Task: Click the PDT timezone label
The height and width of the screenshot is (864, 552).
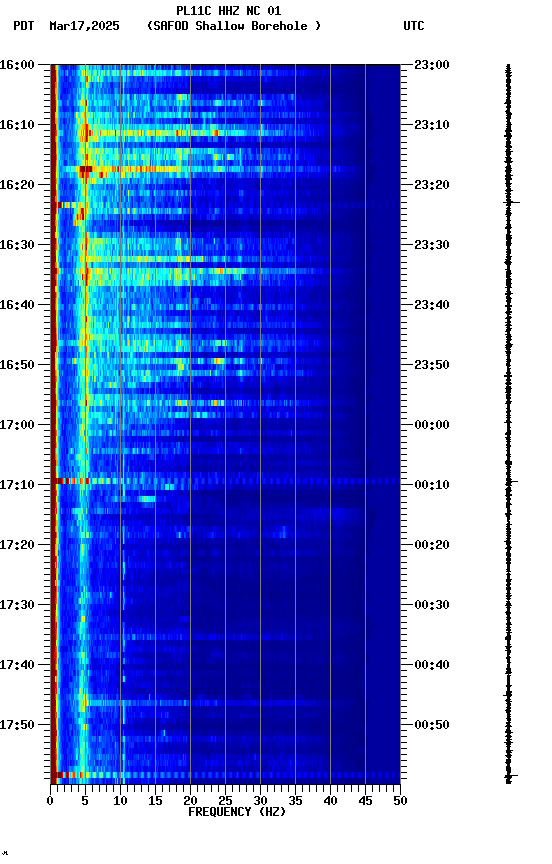Action: coord(24,26)
